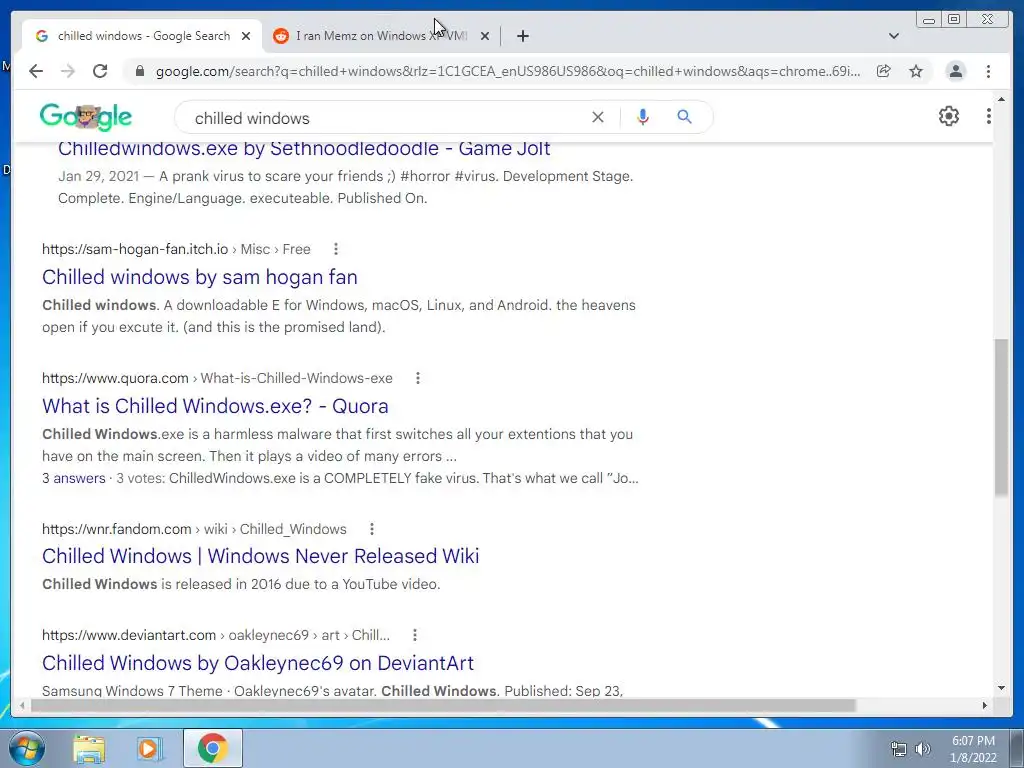The image size is (1024, 768).
Task: Open more options for itch.io result
Action: tap(336, 249)
